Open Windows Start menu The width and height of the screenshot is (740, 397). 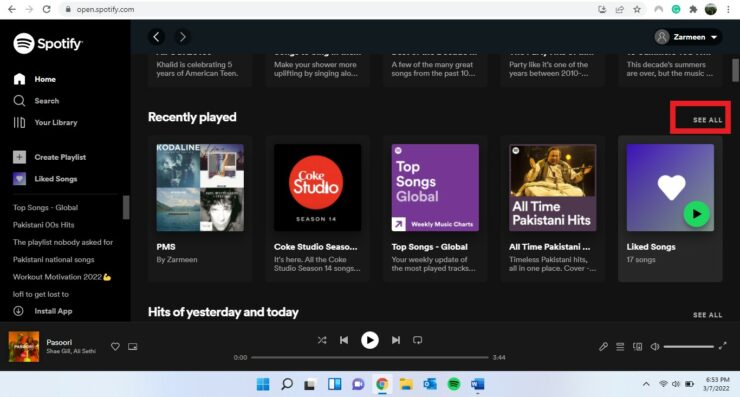[x=263, y=384]
